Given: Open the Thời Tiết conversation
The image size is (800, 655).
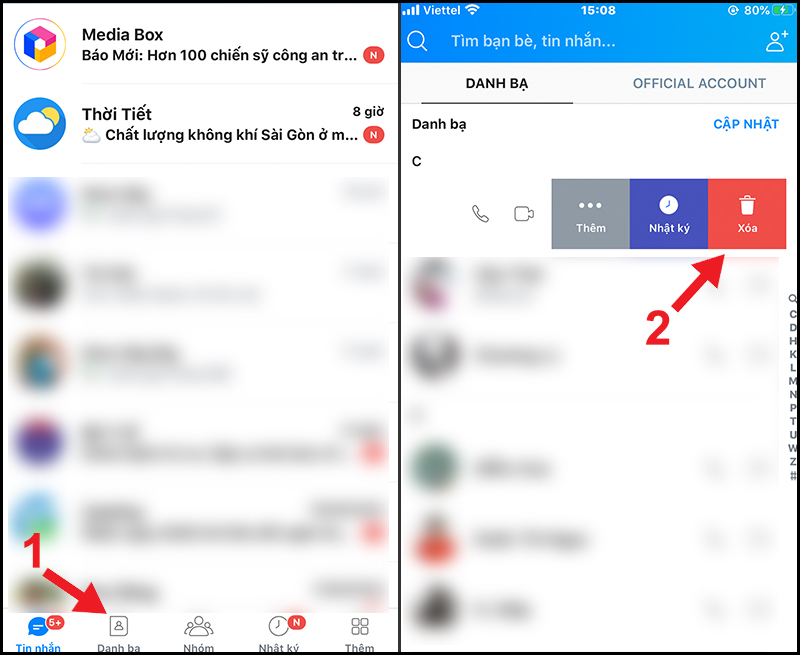Looking at the screenshot, I should [200, 124].
